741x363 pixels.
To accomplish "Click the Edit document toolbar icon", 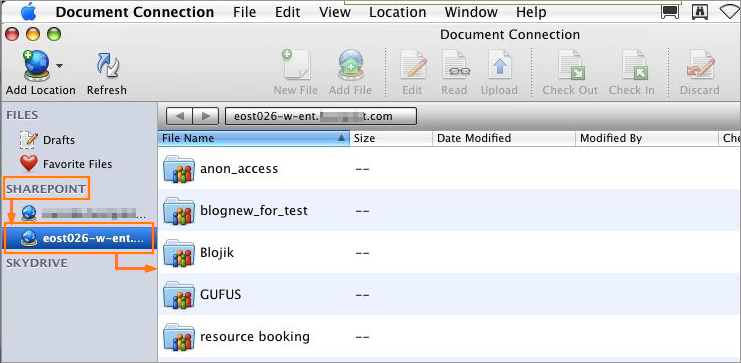I will [x=413, y=65].
